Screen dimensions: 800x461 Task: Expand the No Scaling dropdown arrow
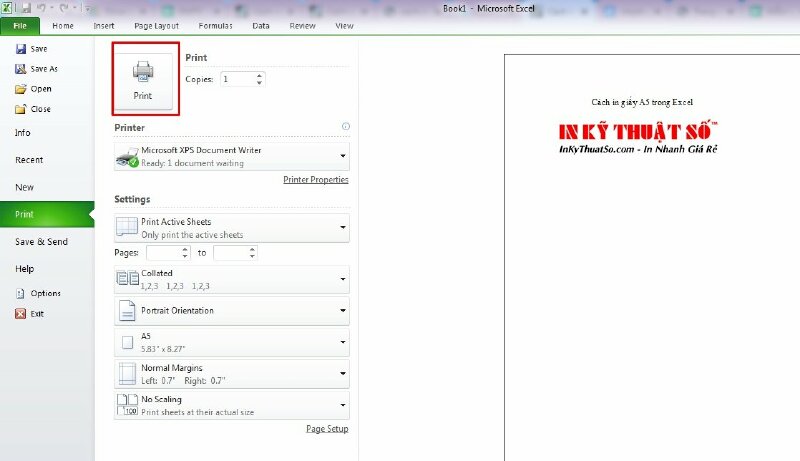click(343, 405)
